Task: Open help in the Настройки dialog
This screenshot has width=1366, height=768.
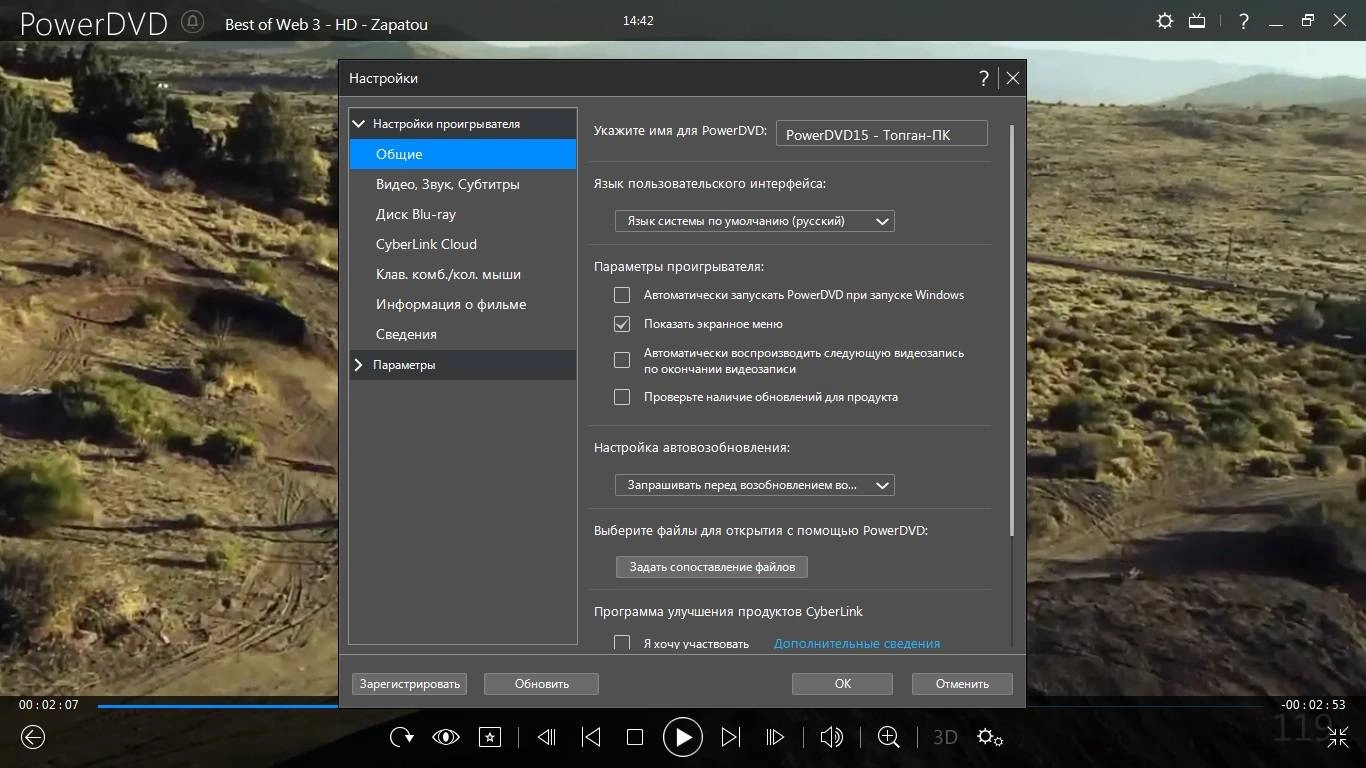Action: pos(983,78)
